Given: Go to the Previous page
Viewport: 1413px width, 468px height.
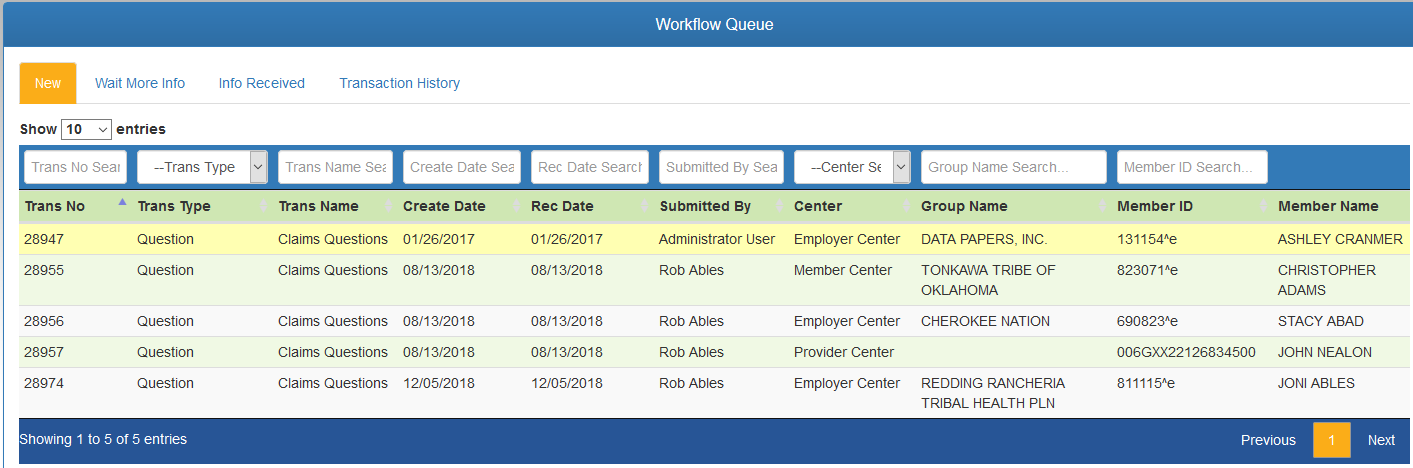Looking at the screenshot, I should (x=1268, y=440).
